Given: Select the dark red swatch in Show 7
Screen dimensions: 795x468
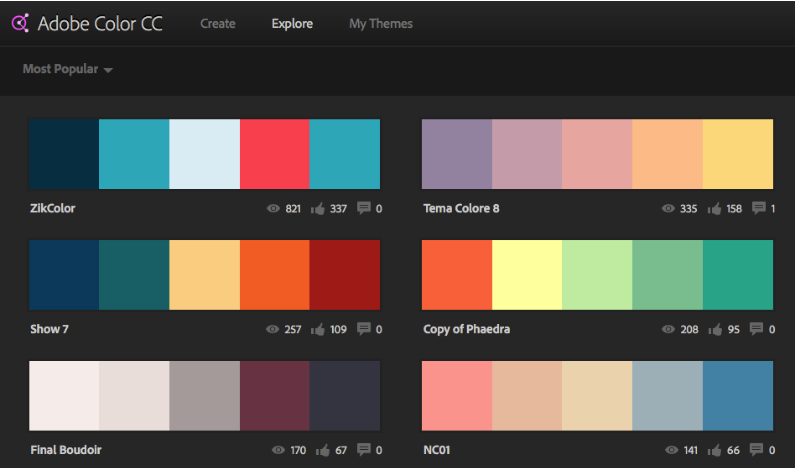Looking at the screenshot, I should [x=345, y=275].
